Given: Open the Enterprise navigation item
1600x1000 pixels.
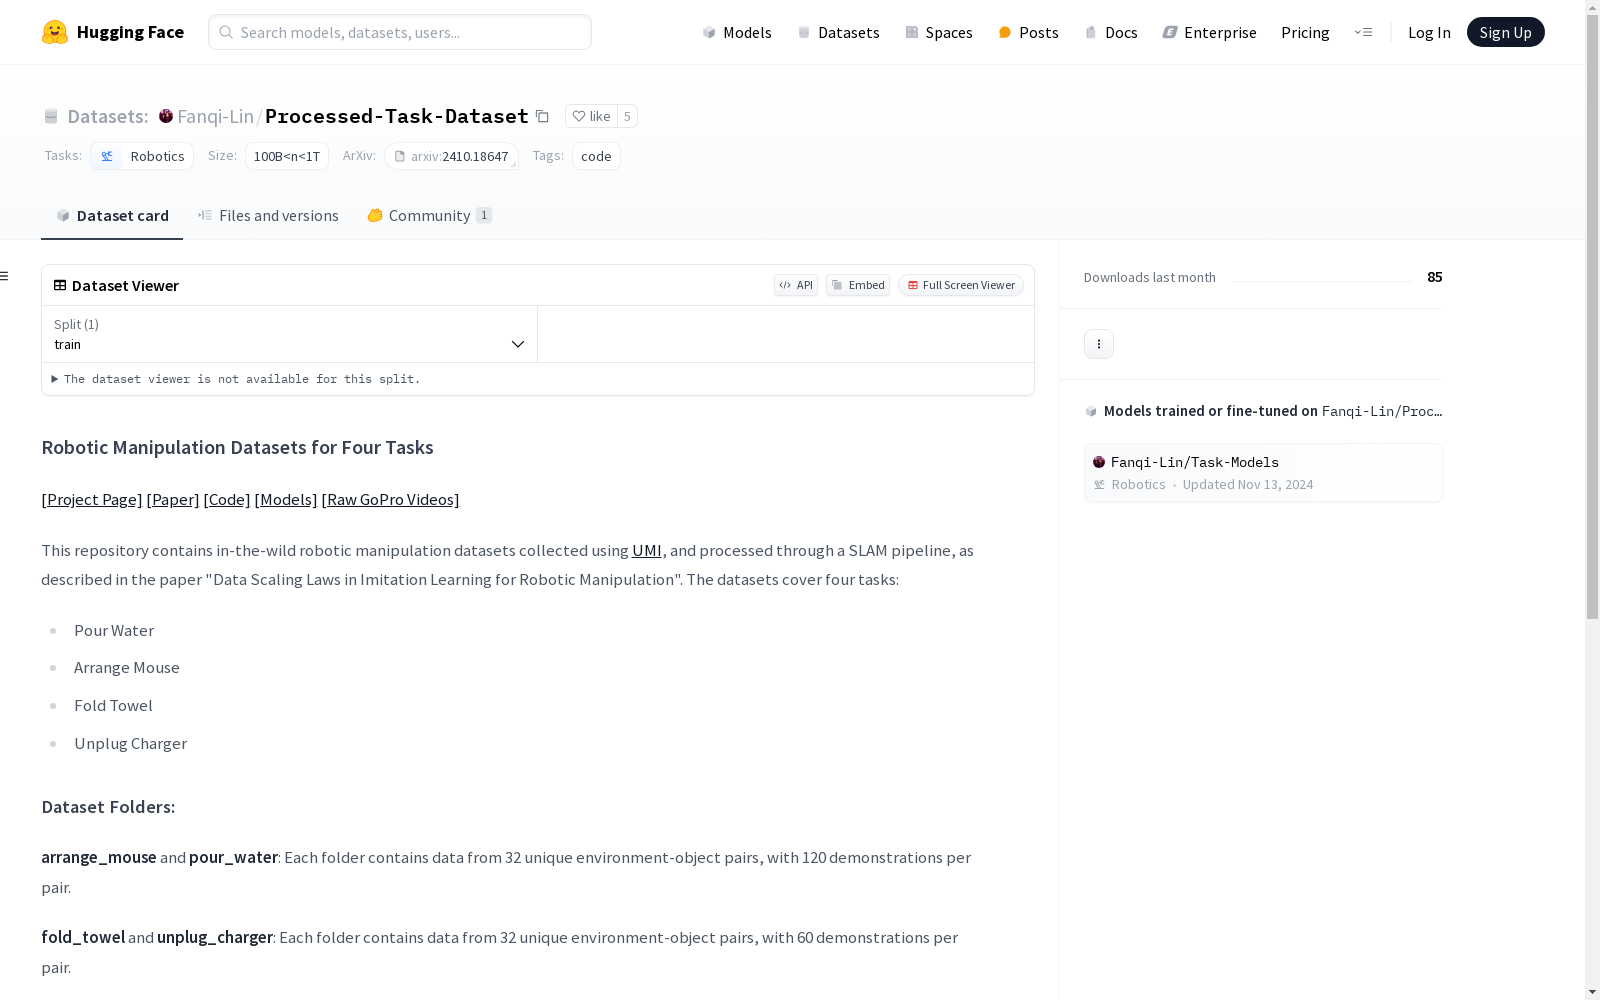Looking at the screenshot, I should click(1210, 32).
